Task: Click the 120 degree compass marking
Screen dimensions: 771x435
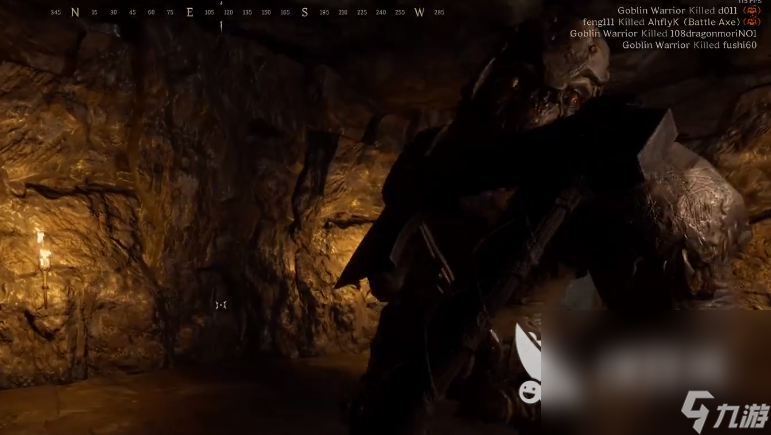Action: point(228,13)
